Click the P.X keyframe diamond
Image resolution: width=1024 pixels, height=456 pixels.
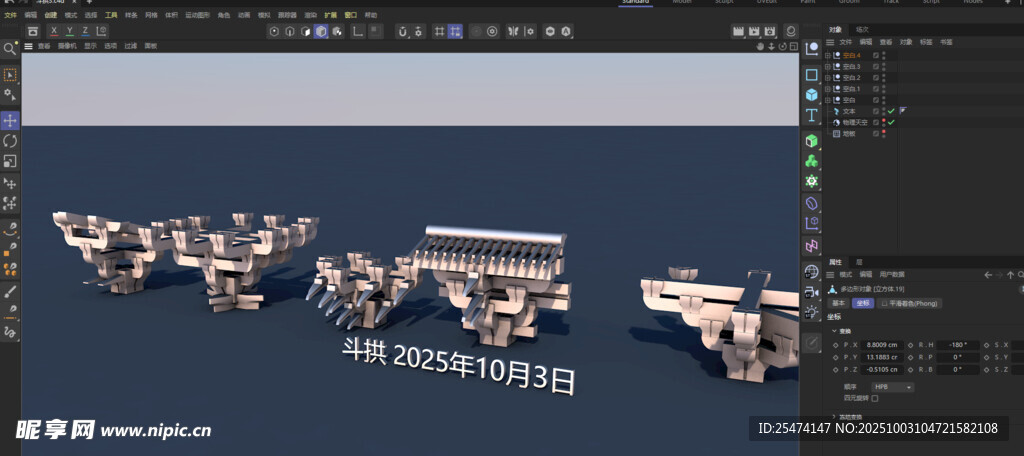pyautogui.click(x=835, y=344)
